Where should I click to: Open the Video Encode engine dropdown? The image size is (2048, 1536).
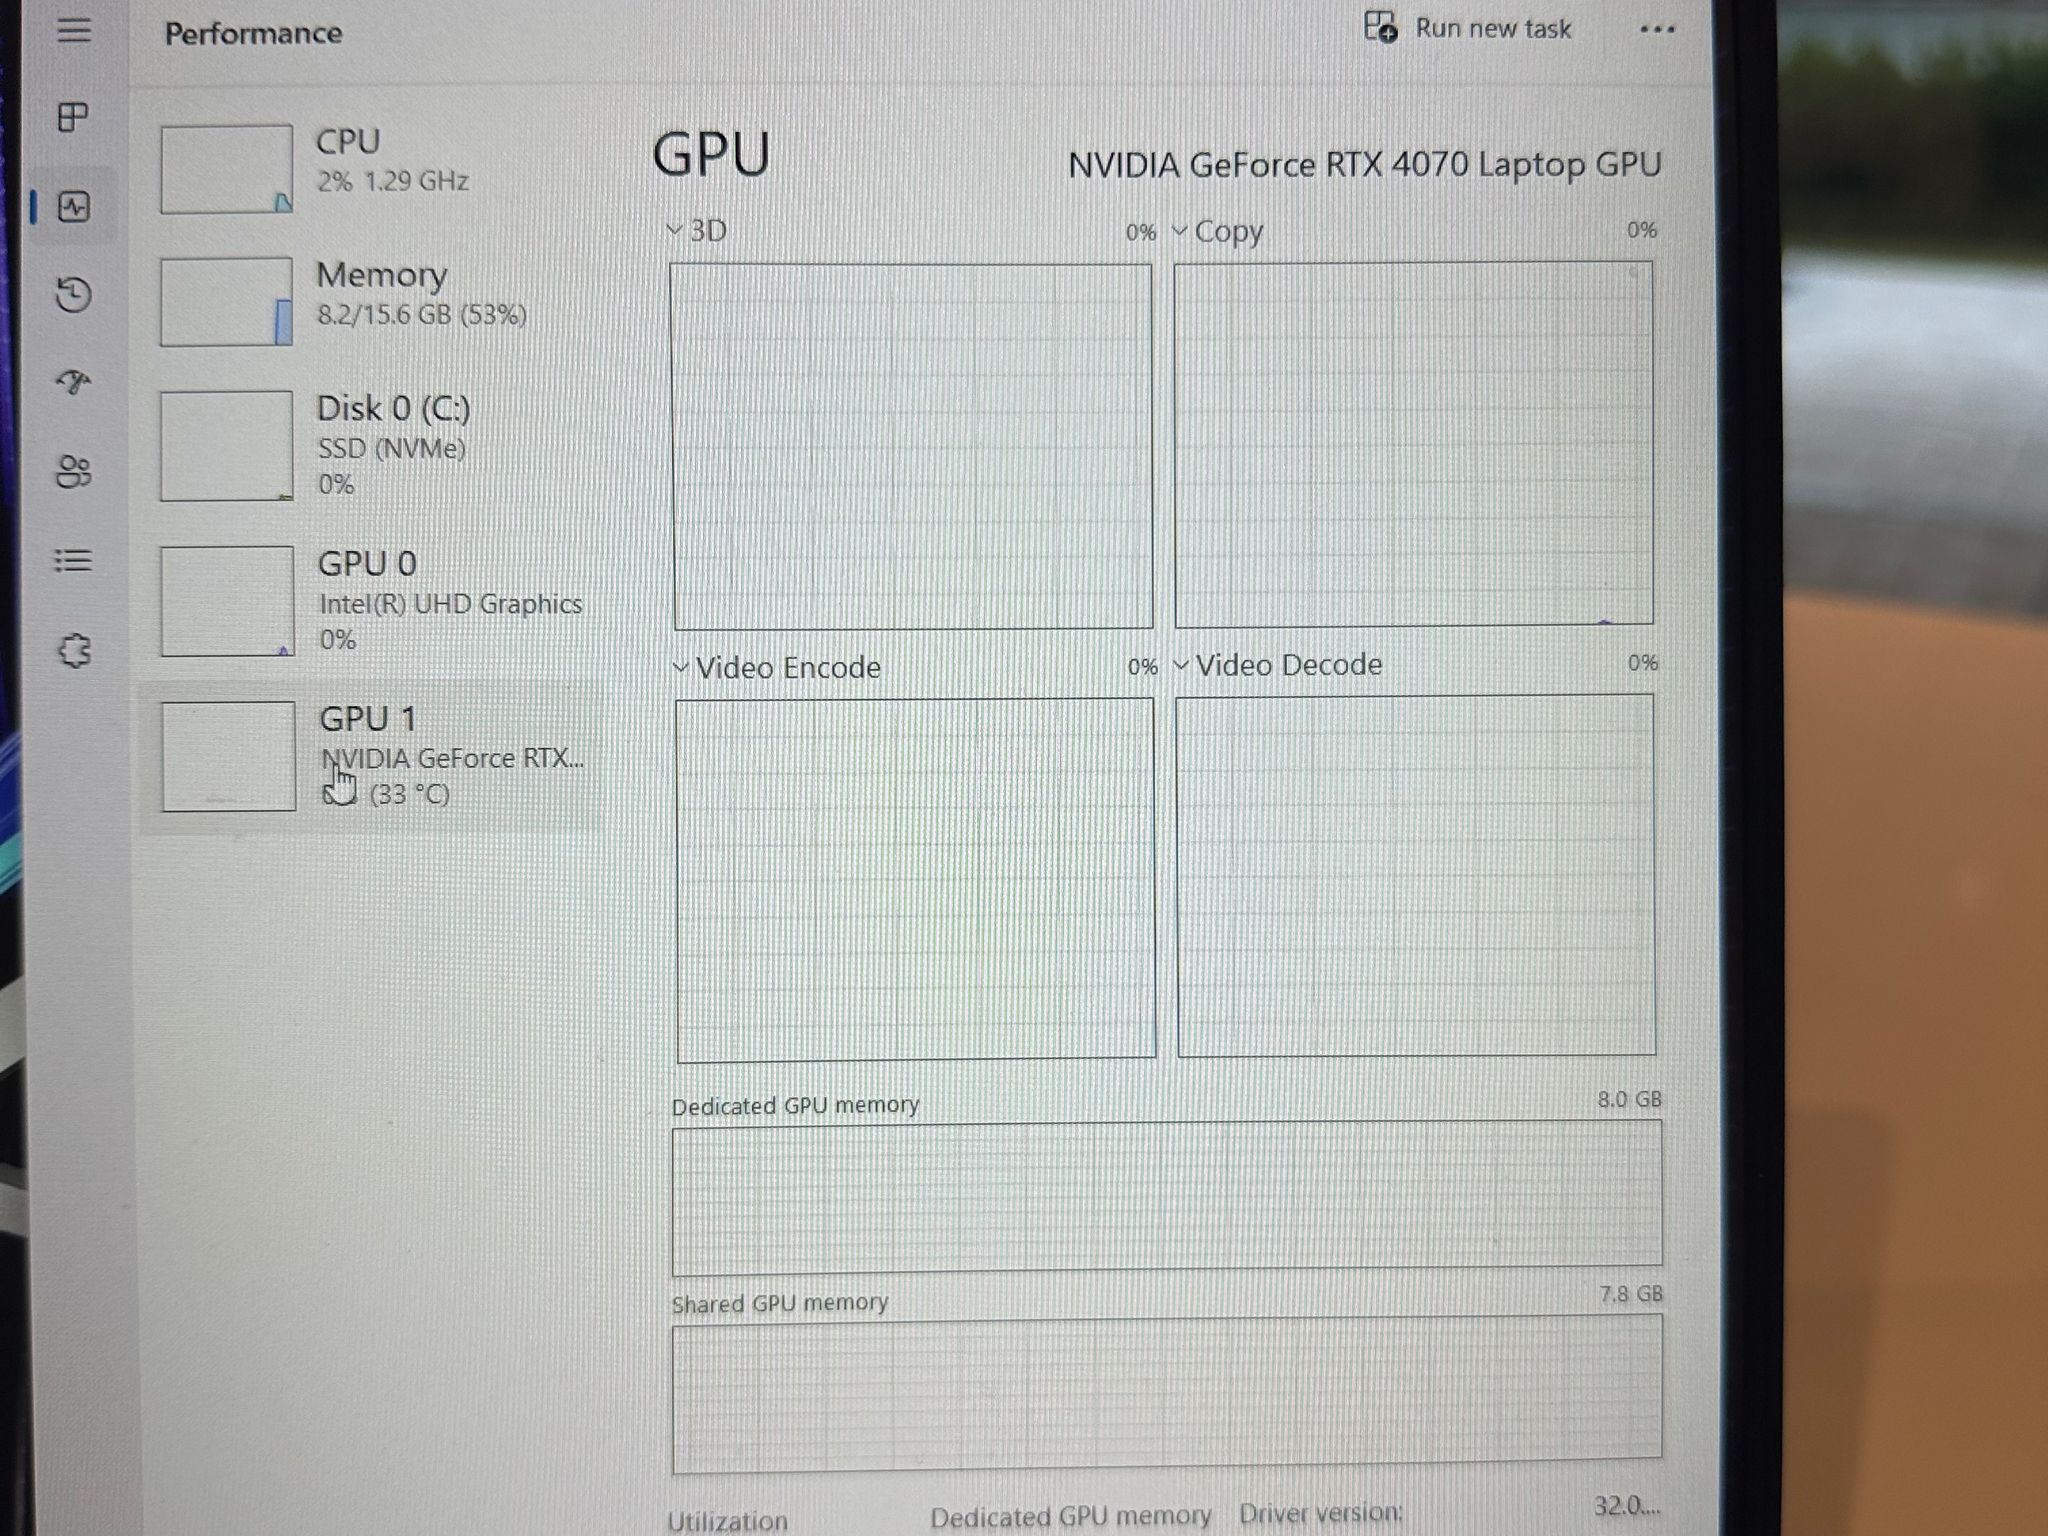click(x=777, y=667)
